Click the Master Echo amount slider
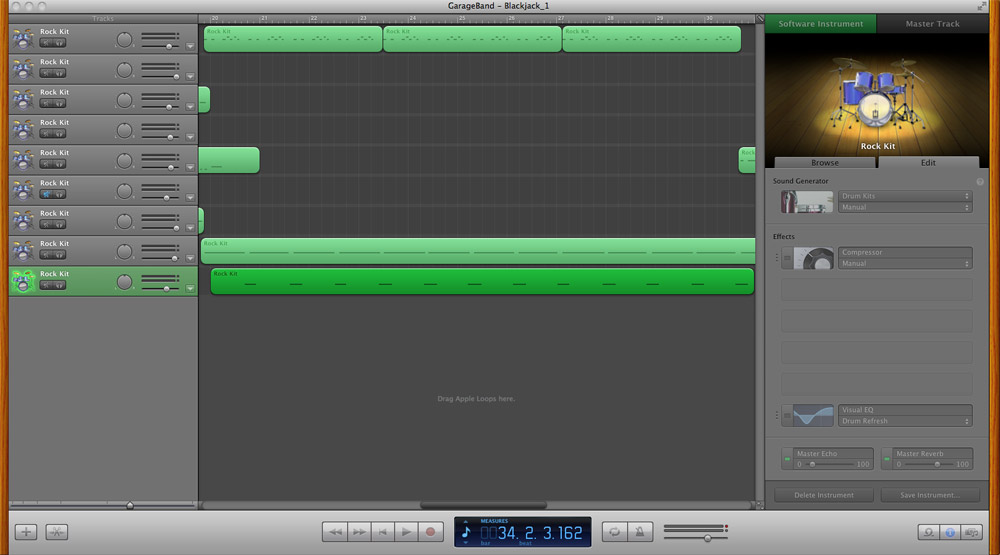The image size is (1000, 555). pyautogui.click(x=831, y=464)
